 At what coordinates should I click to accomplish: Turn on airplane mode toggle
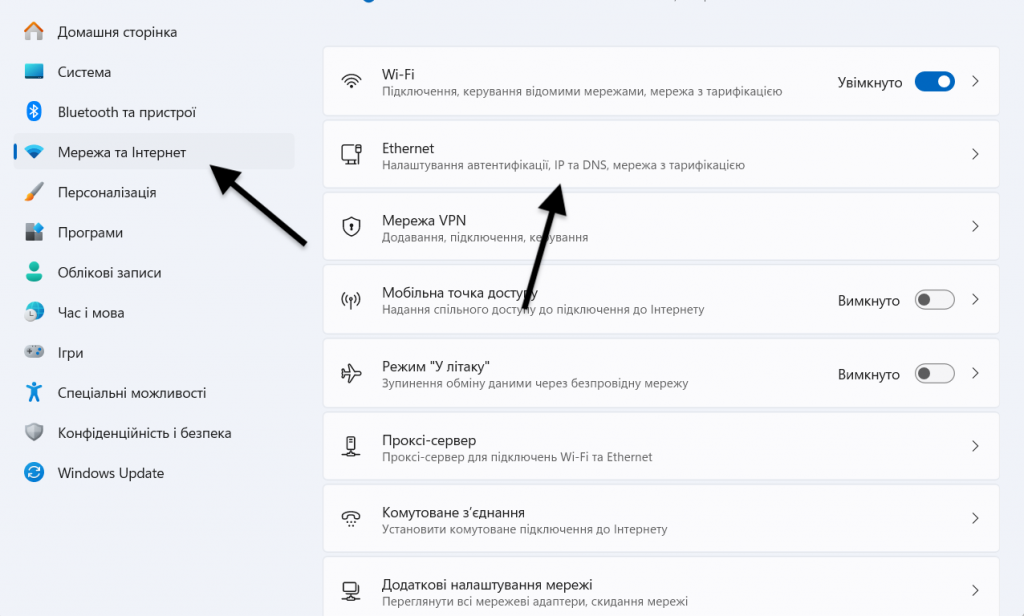click(934, 373)
